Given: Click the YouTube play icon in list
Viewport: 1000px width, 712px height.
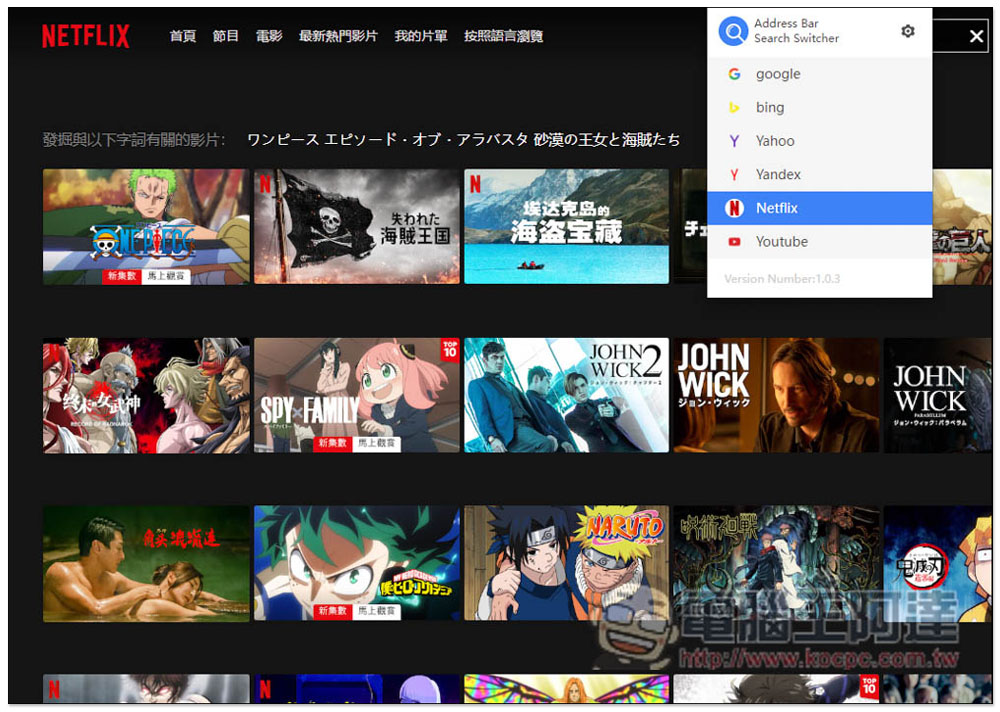Looking at the screenshot, I should [x=734, y=242].
